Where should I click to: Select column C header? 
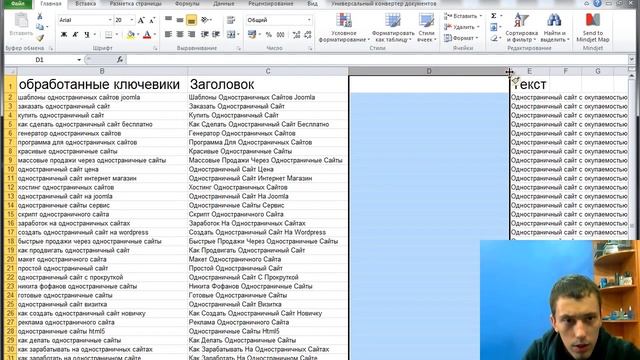[x=268, y=71]
